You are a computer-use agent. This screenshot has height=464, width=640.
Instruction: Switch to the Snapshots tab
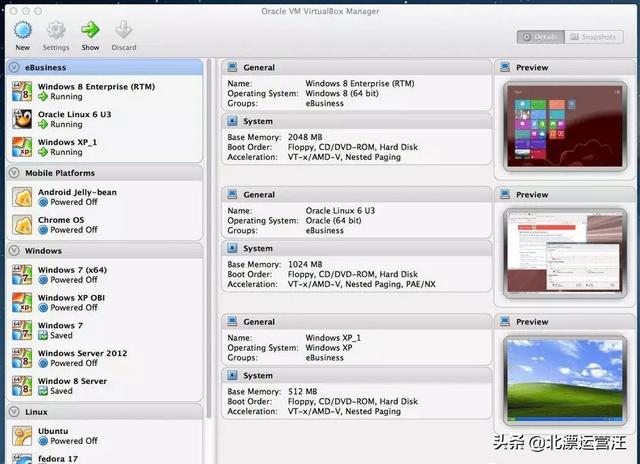click(594, 37)
